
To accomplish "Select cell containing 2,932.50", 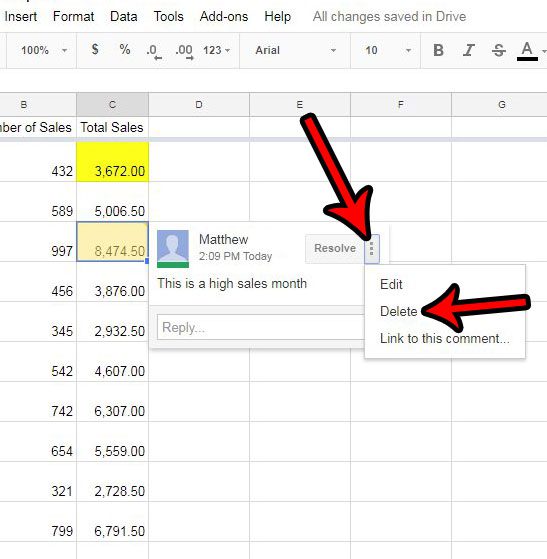I will (x=112, y=322).
